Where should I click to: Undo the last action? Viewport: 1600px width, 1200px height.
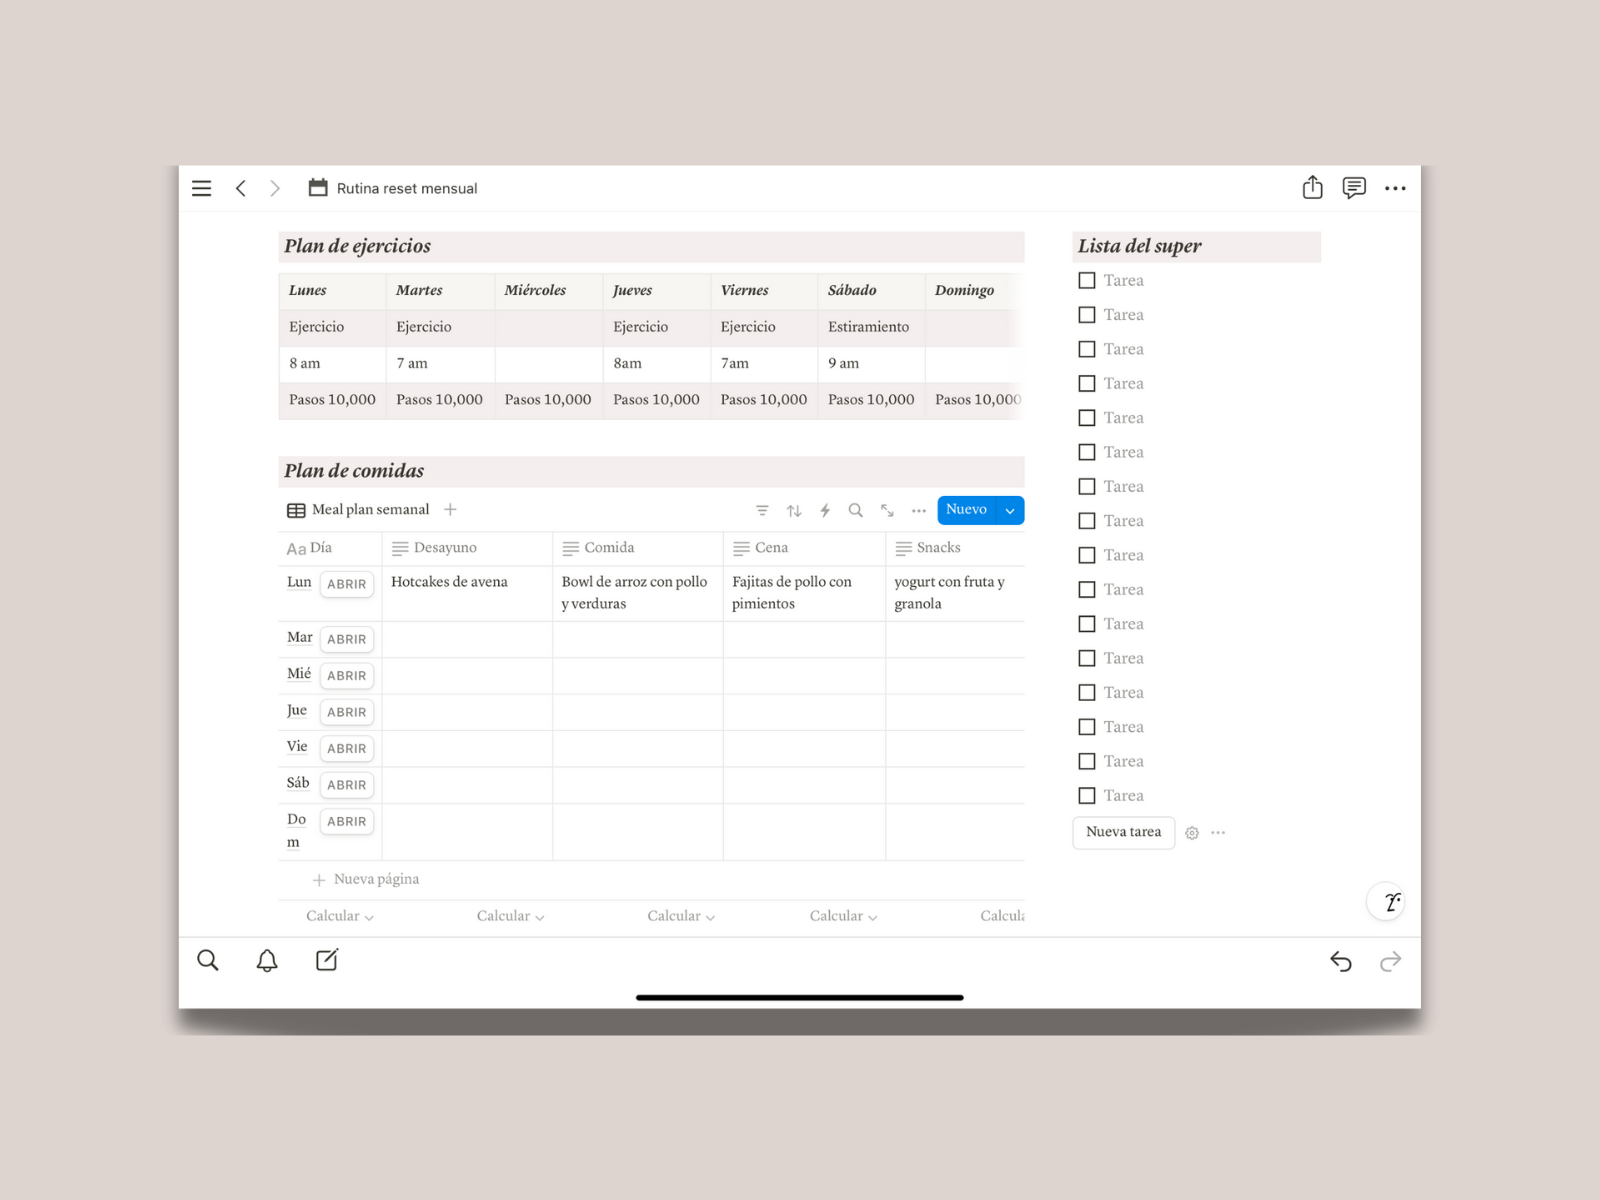click(x=1341, y=962)
